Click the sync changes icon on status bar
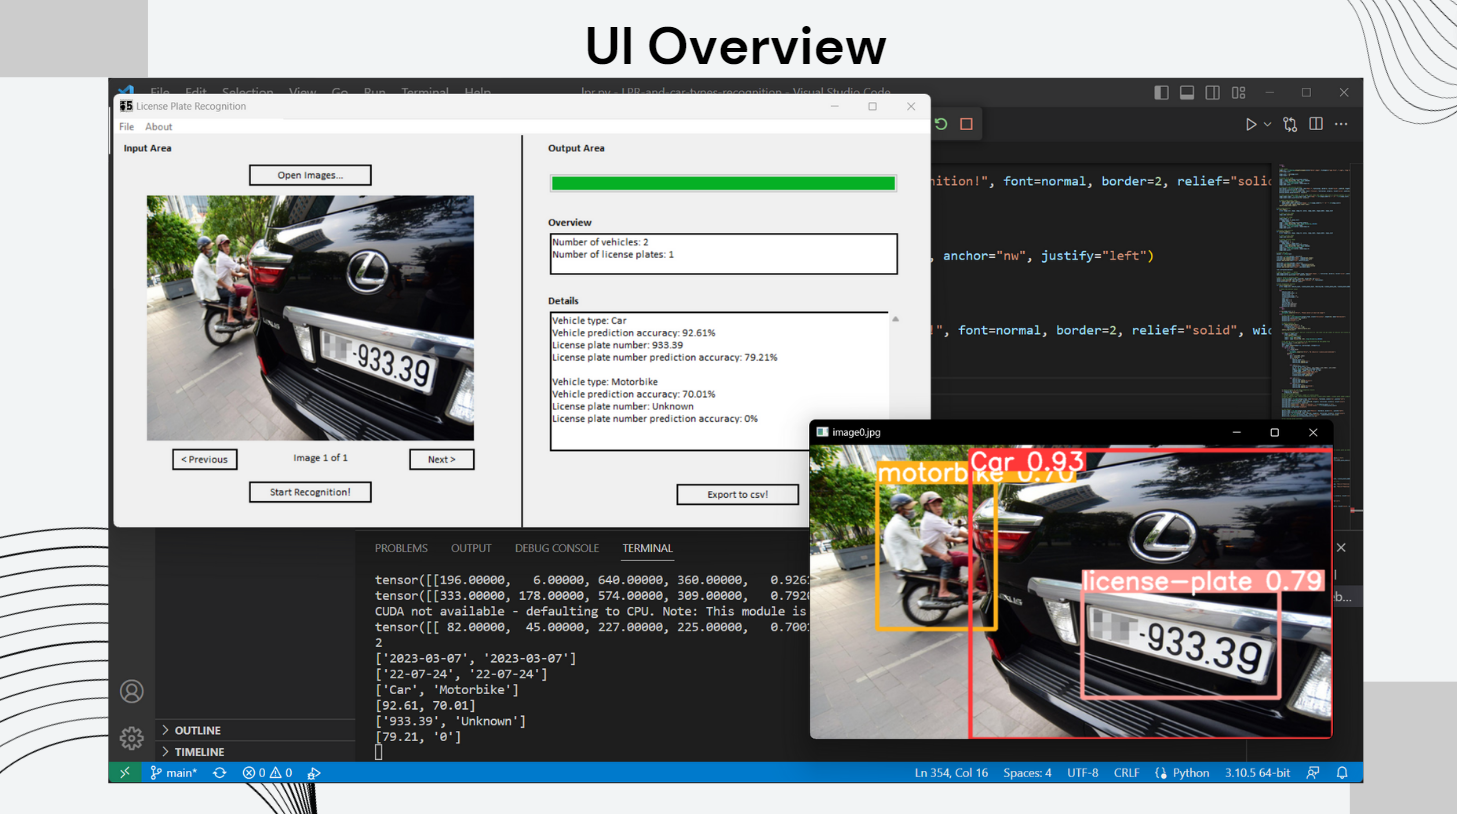This screenshot has height=814, width=1457. 219,772
